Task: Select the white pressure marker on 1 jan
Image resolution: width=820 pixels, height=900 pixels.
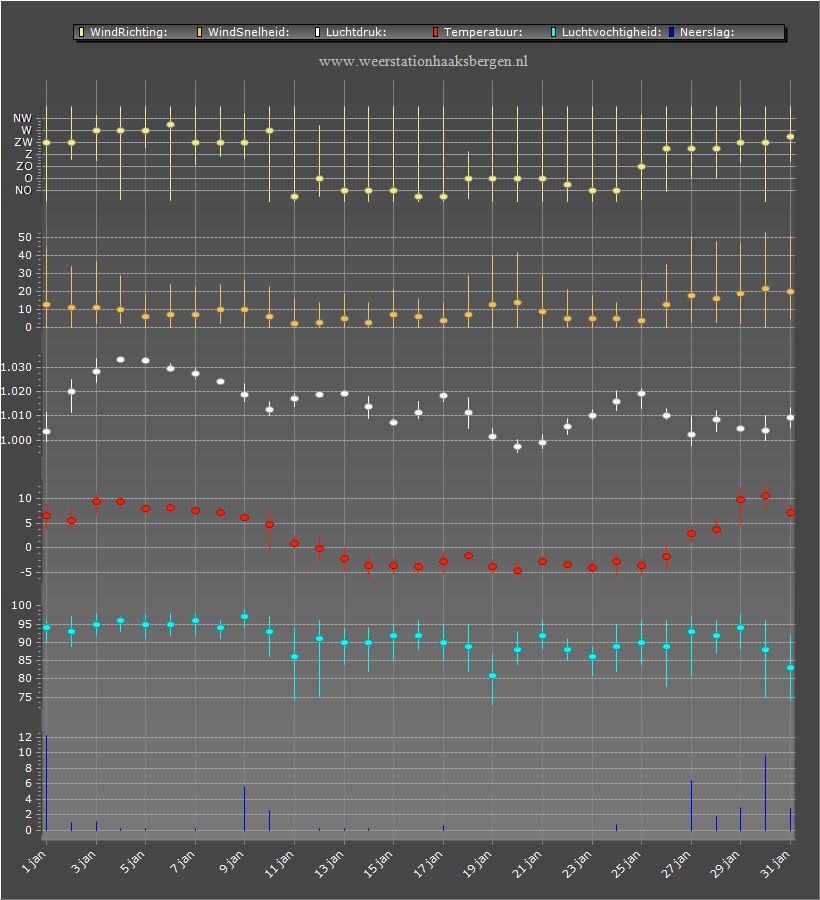Action: point(46,432)
